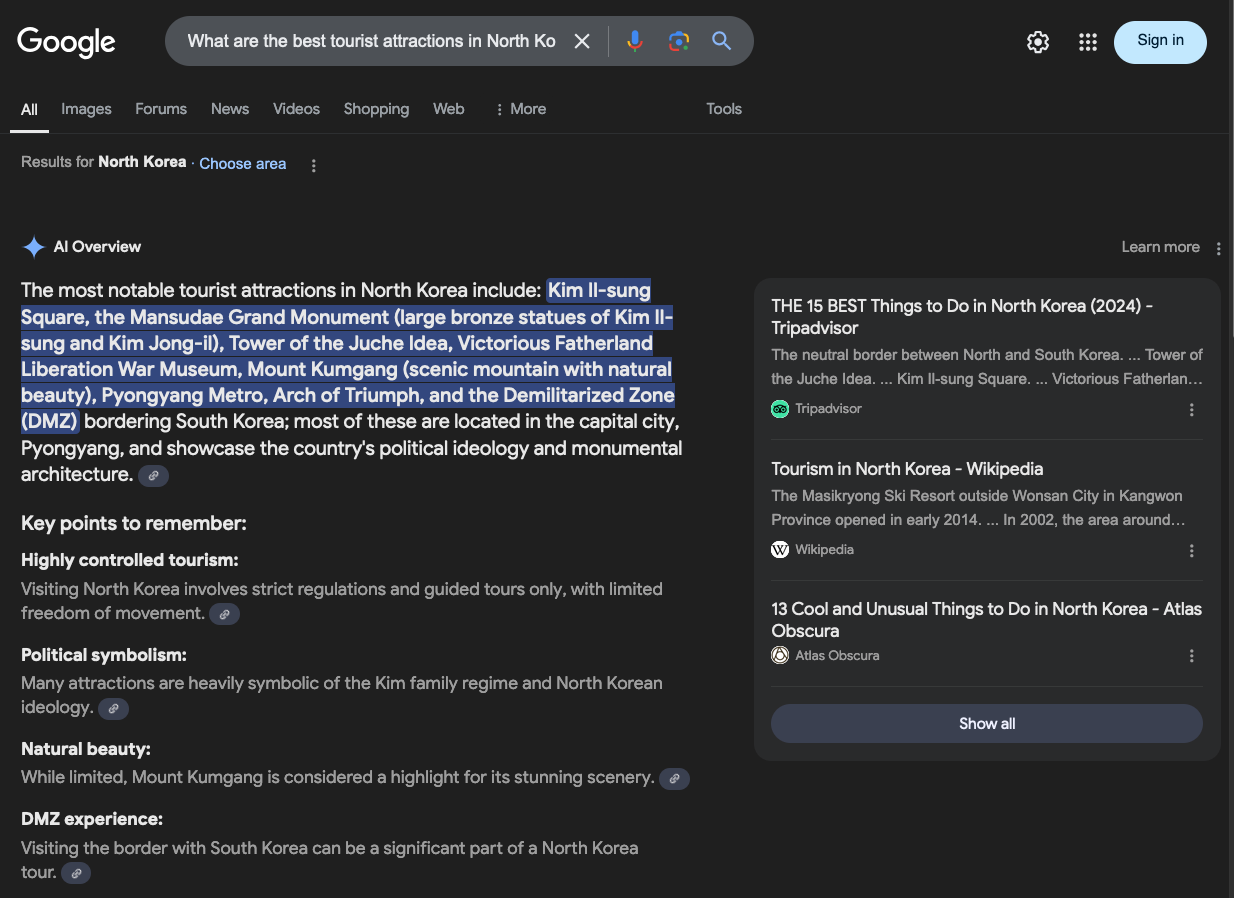Open source link icon after 'ideology.'
The image size is (1234, 898).
tap(114, 708)
